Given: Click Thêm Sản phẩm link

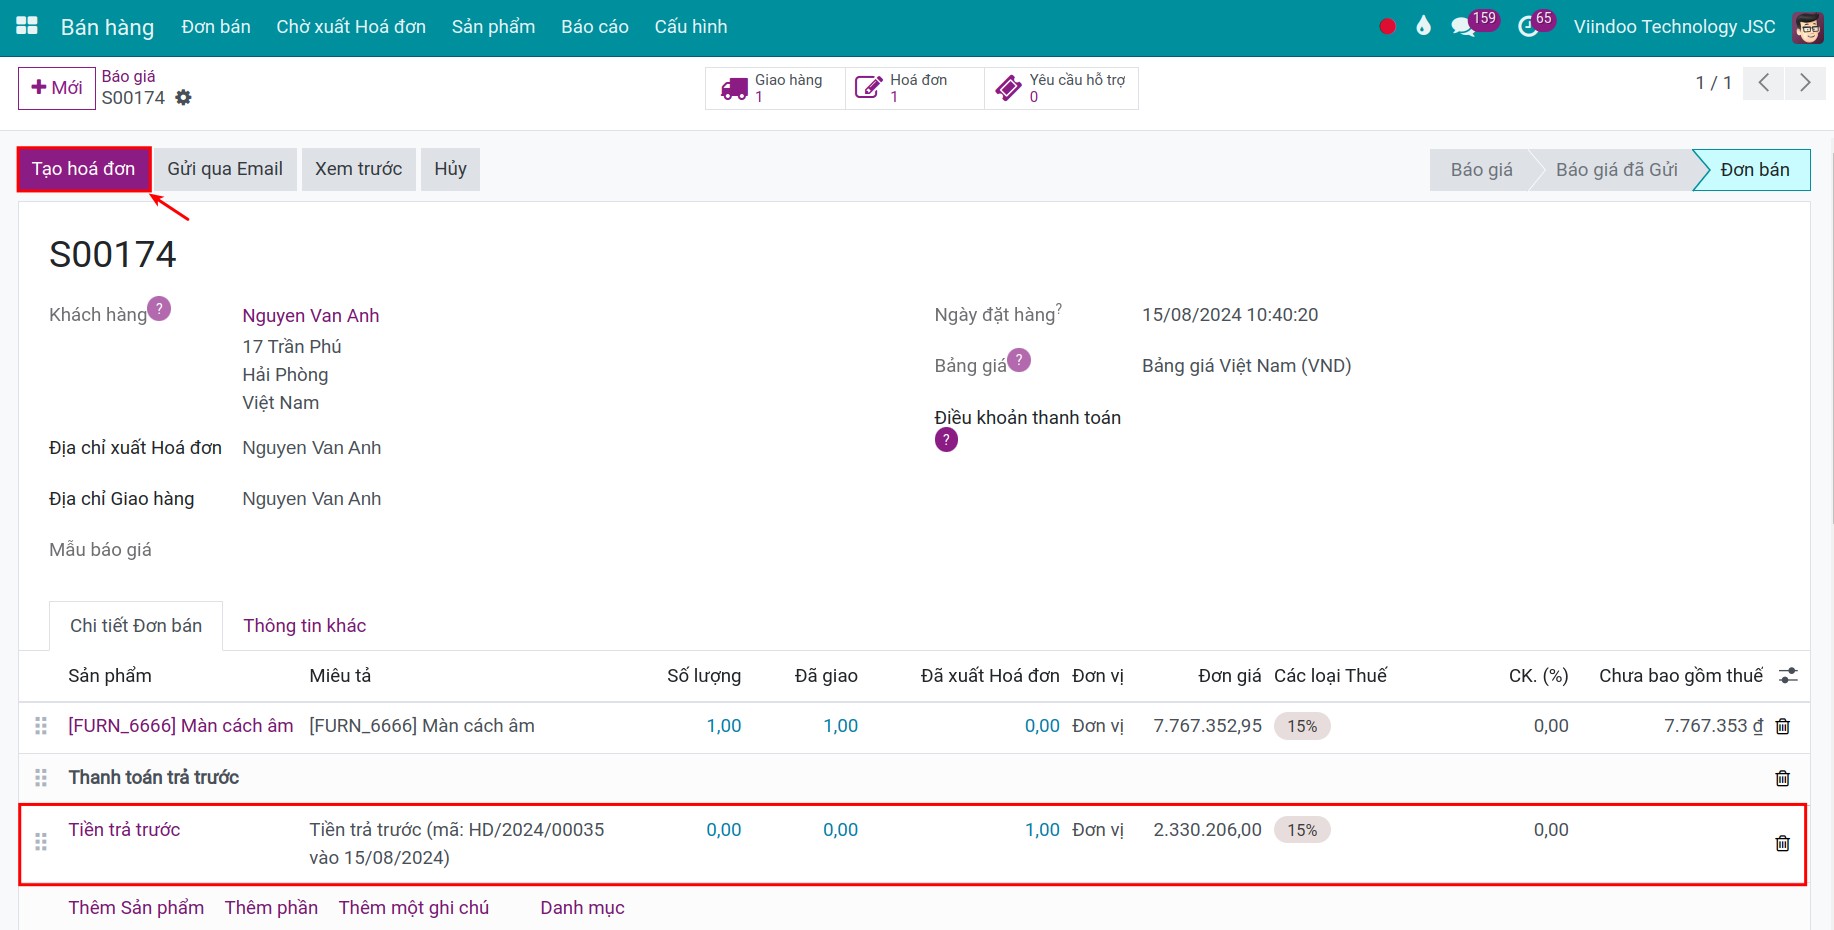Looking at the screenshot, I should tap(136, 908).
